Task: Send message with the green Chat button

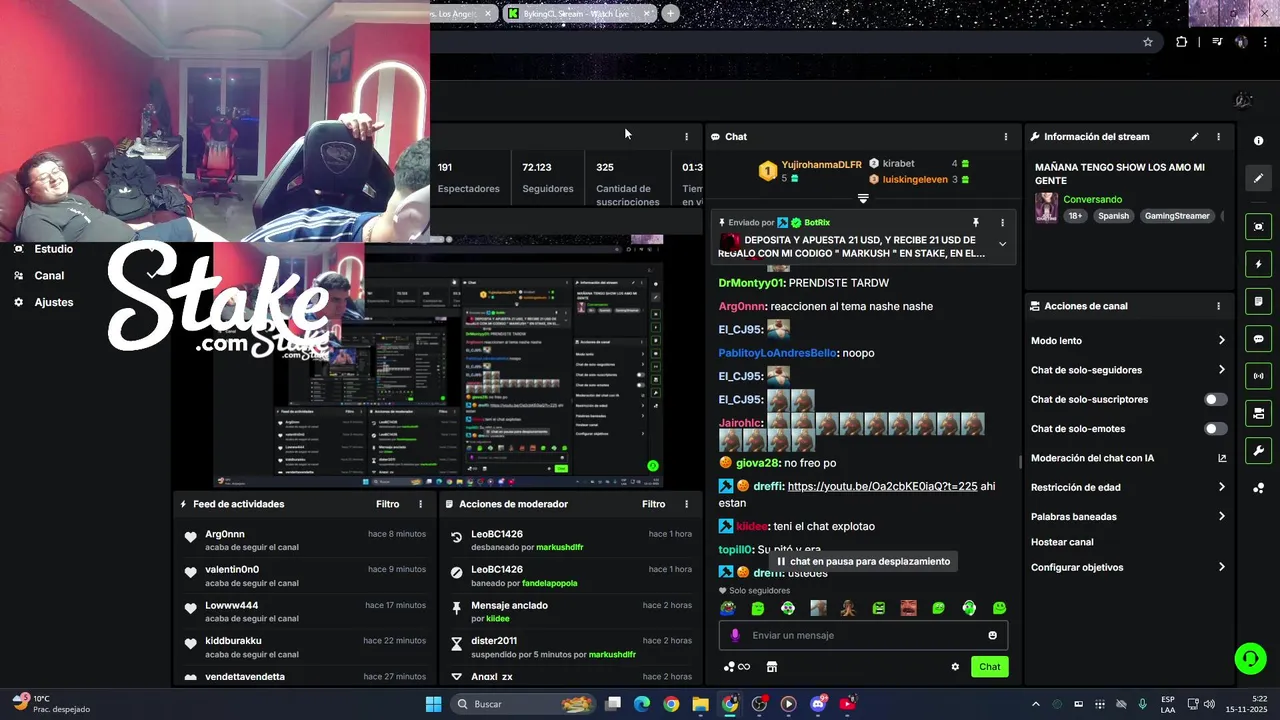Action: (989, 667)
